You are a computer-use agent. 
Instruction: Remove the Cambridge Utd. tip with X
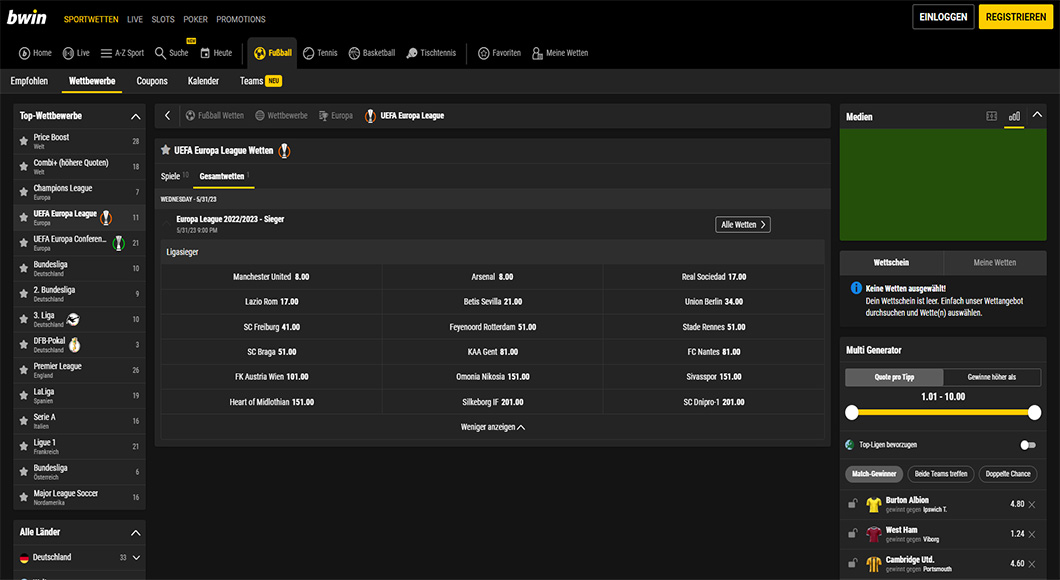1032,564
